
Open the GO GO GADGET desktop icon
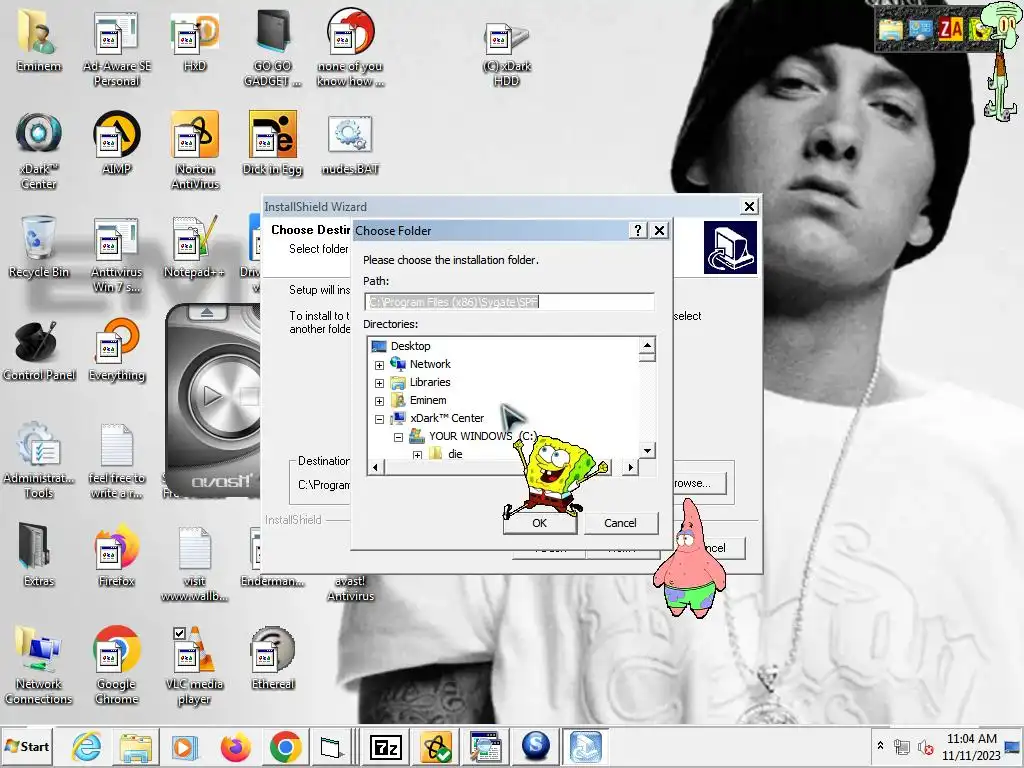pyautogui.click(x=272, y=48)
